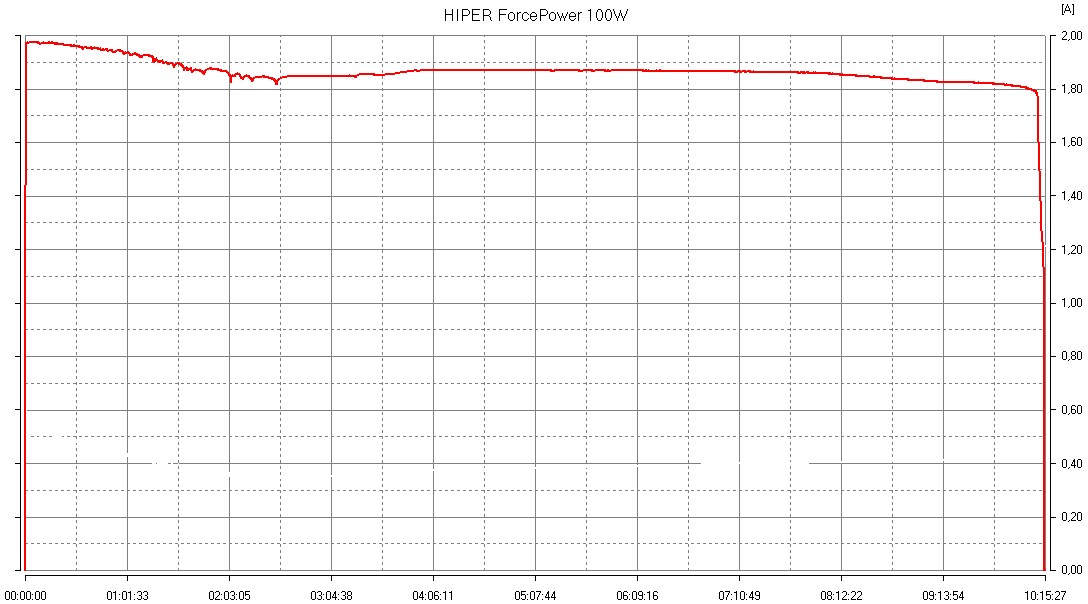The width and height of the screenshot is (1088, 604).
Task: Click the 1,60 axis value
Action: point(1071,142)
